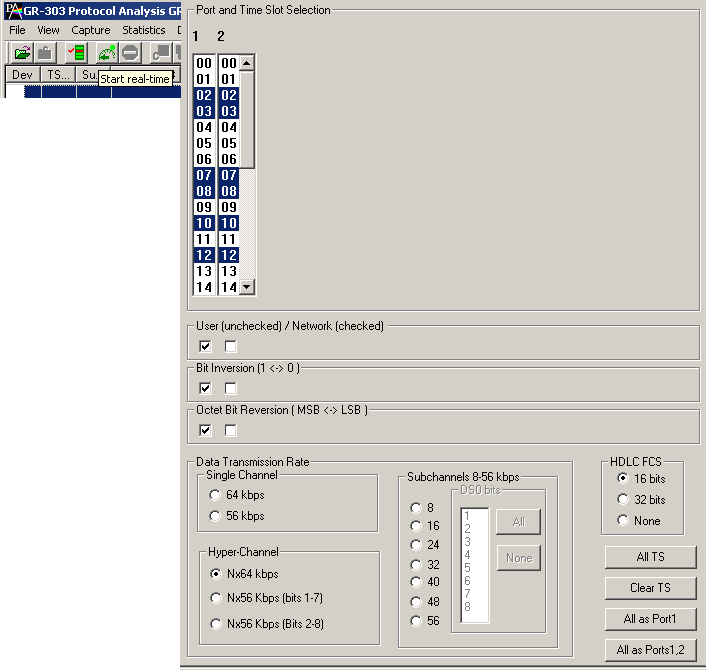Uncheck Octet Bit Reversion for port 1

pyautogui.click(x=205, y=430)
